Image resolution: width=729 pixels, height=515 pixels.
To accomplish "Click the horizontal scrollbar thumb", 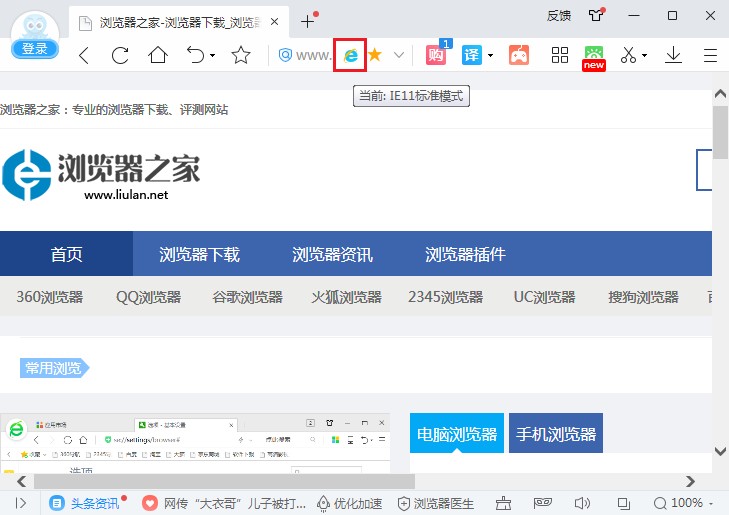I will tap(224, 482).
